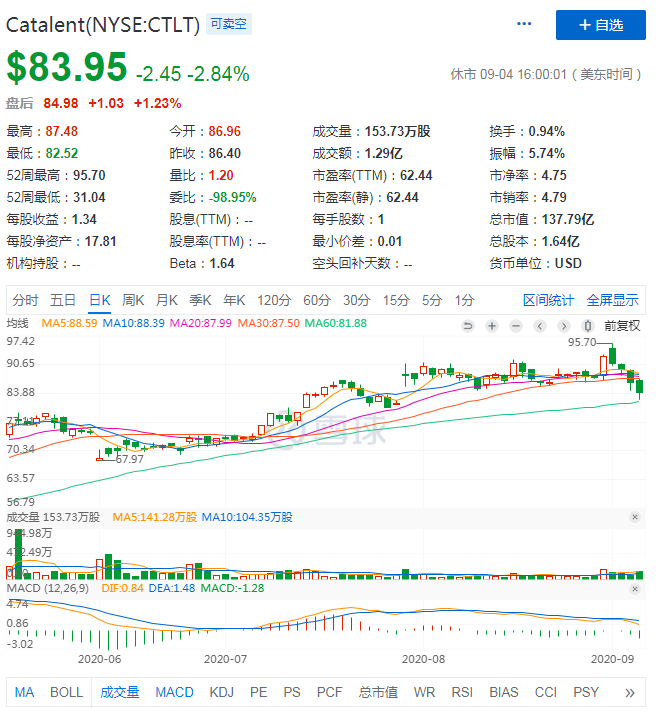Toggle the CCI indicator

(x=545, y=692)
